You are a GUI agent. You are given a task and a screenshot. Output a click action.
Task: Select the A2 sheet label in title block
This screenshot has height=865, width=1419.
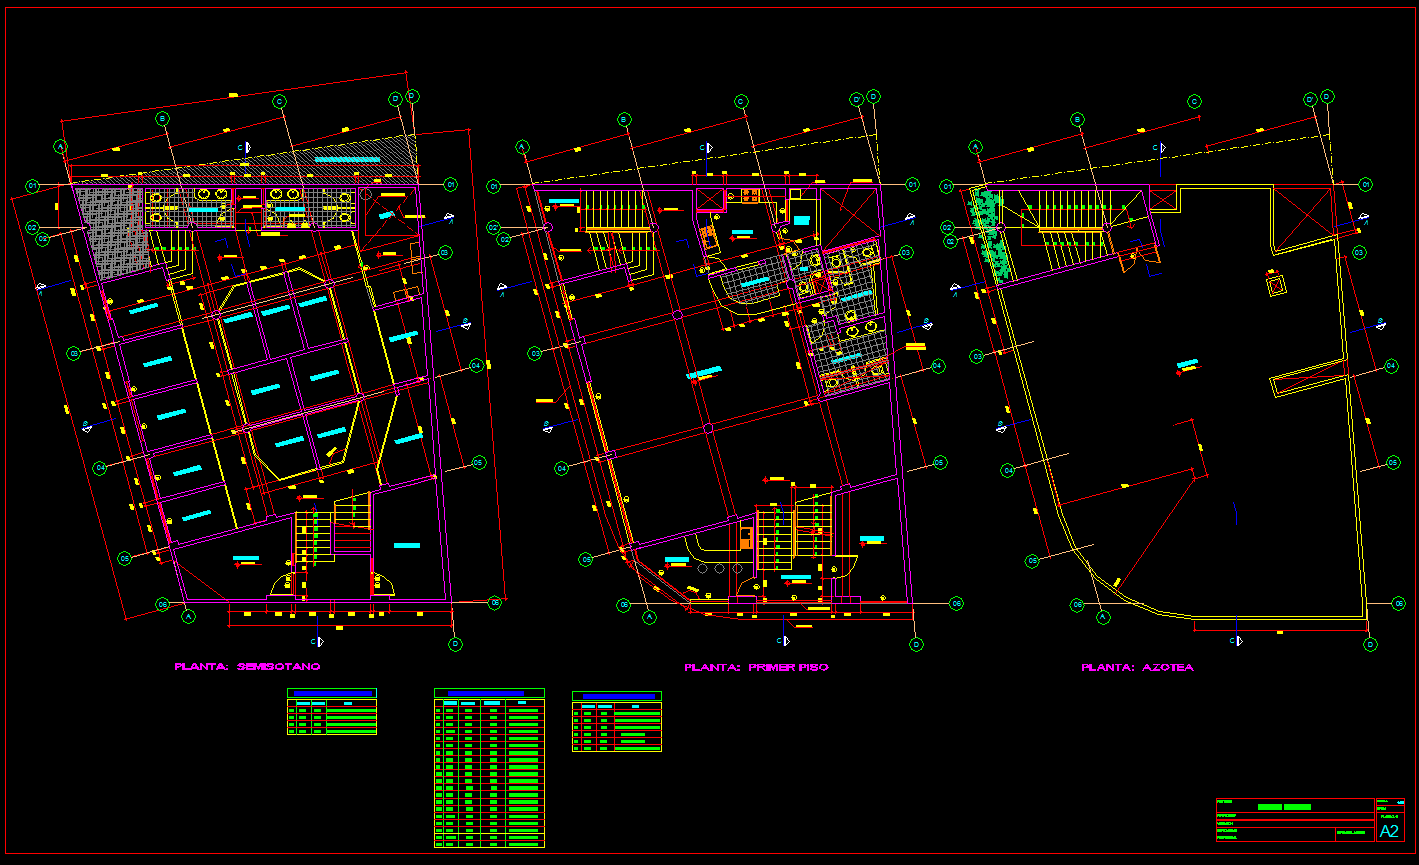pos(1389,831)
